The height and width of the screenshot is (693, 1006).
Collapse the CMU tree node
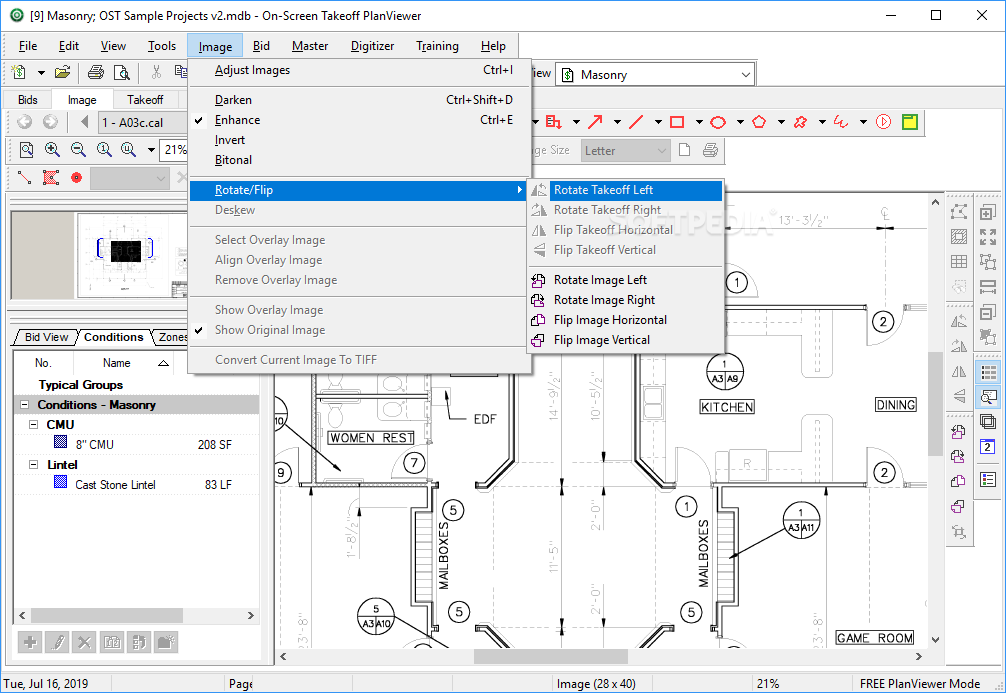click(x=33, y=425)
